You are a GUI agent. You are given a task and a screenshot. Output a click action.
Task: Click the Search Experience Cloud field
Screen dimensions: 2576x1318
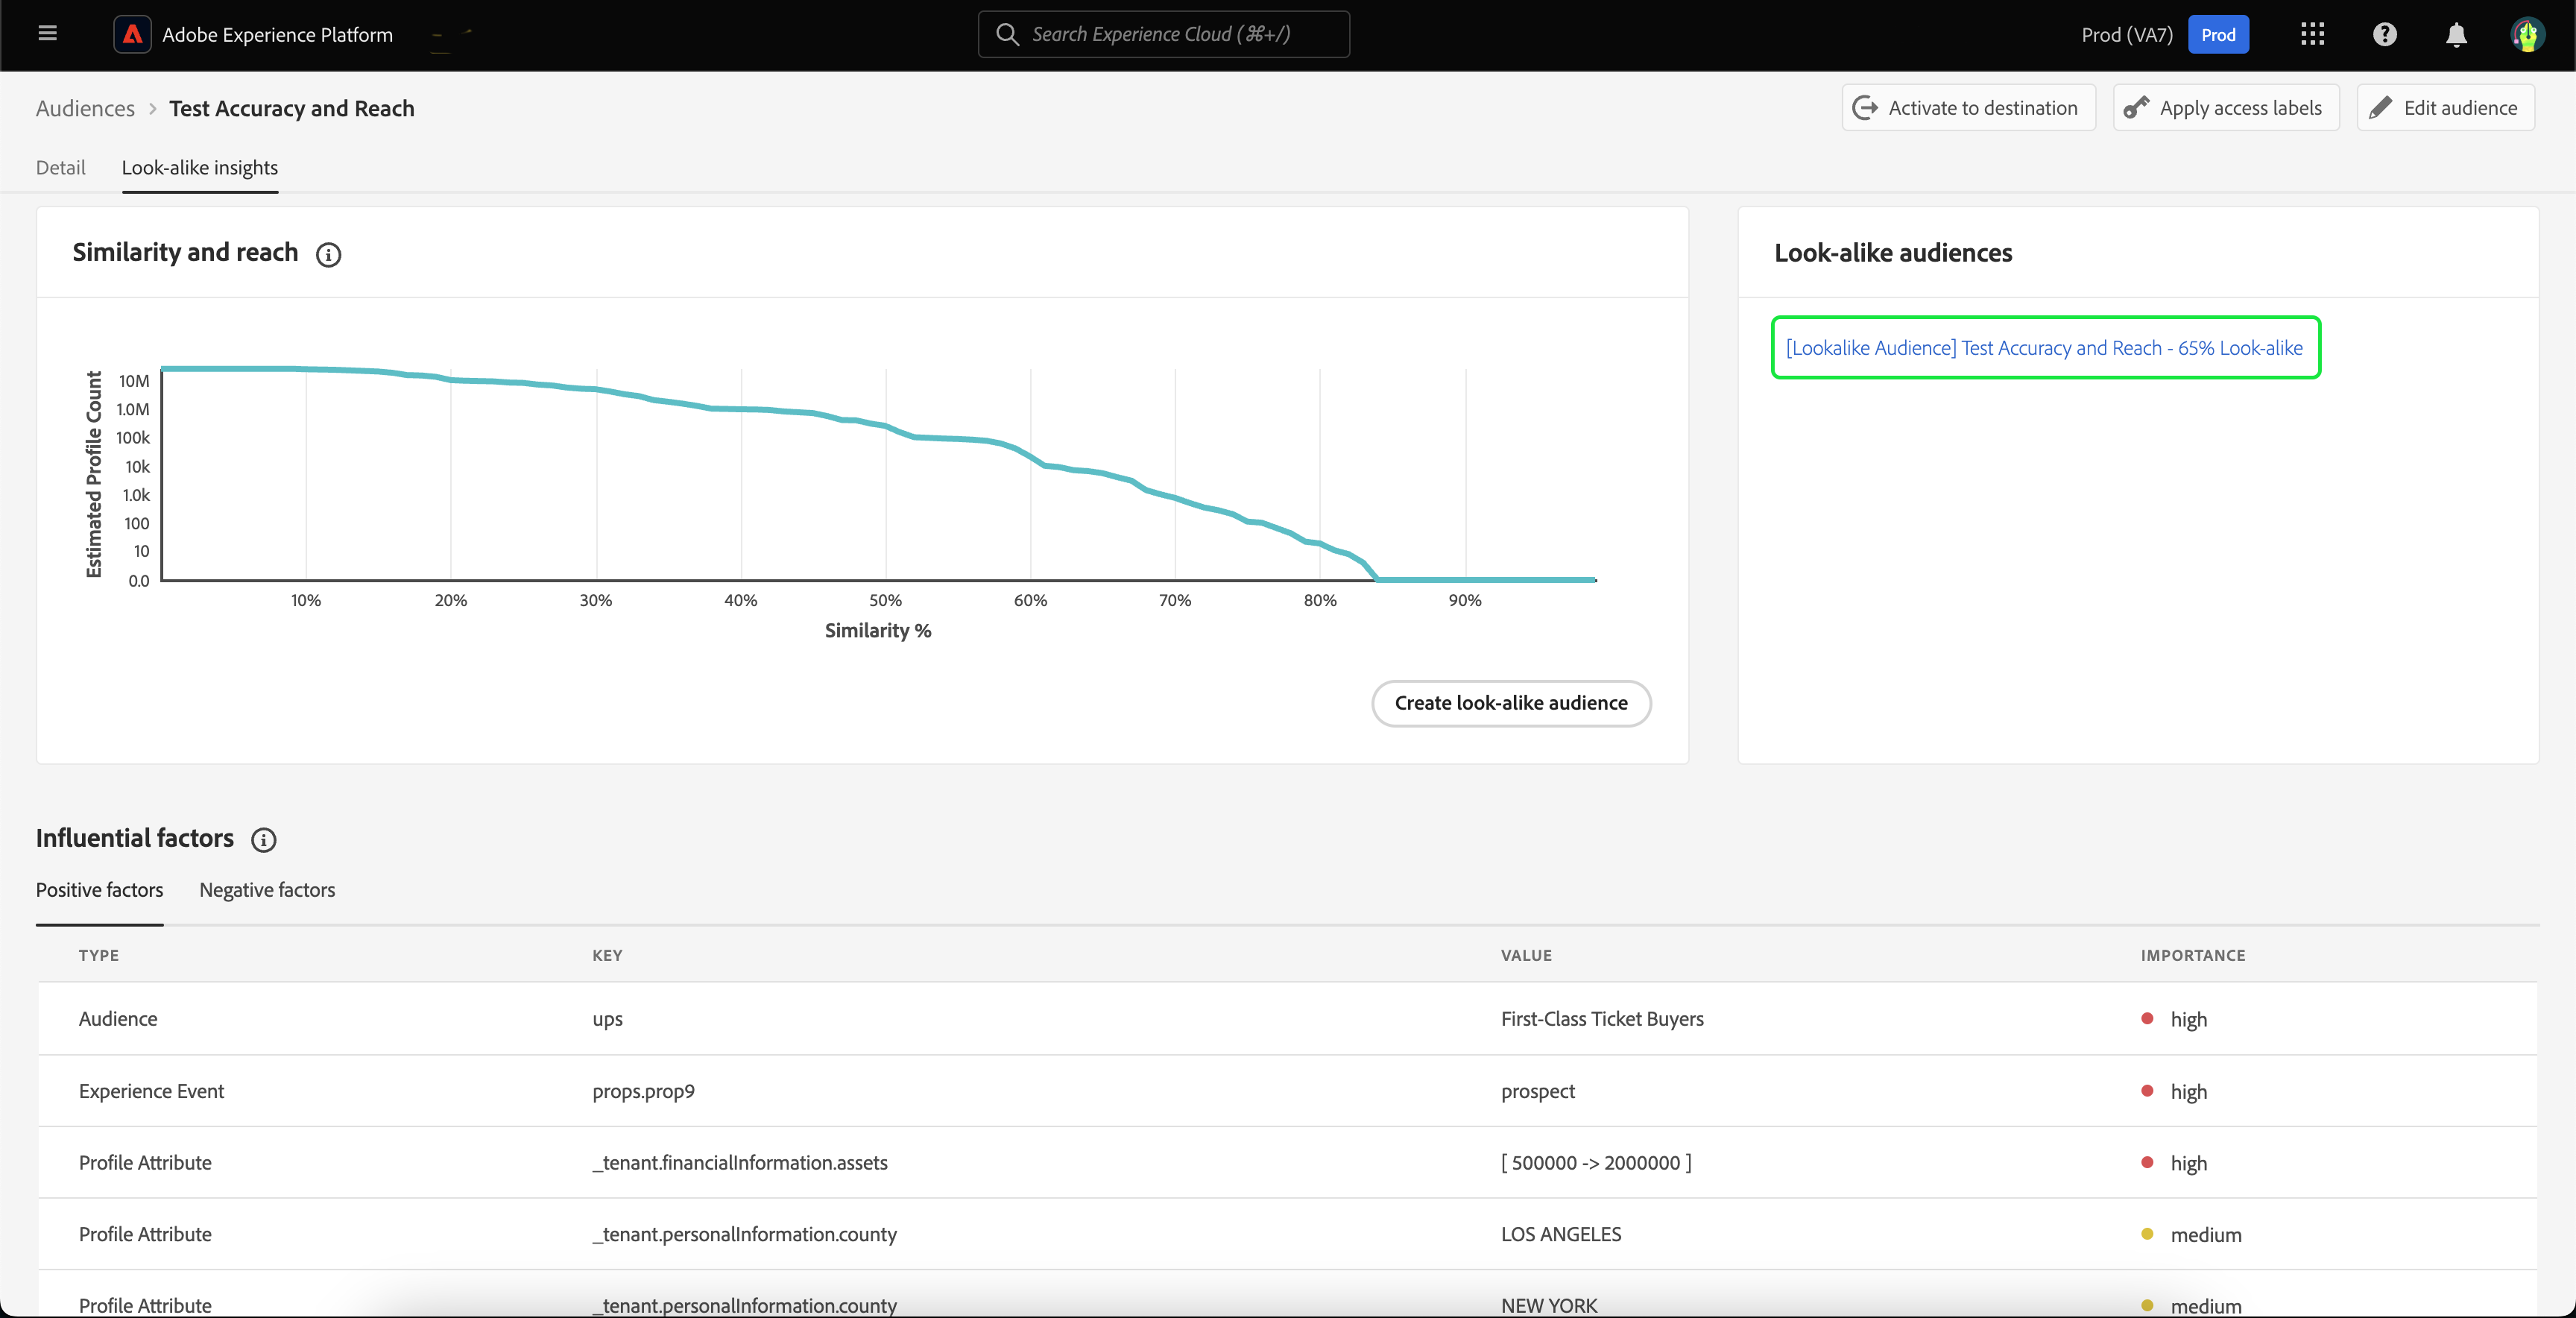(1163, 34)
